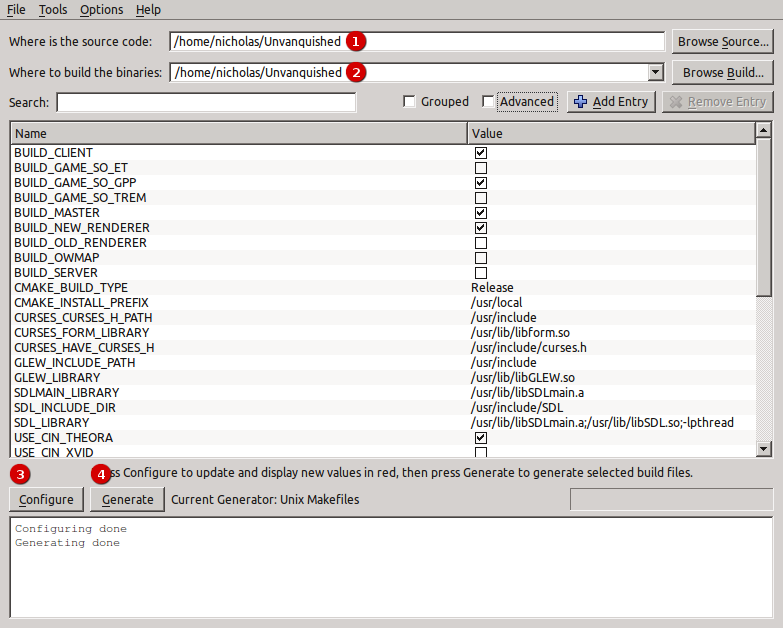783x628 pixels.
Task: Disable the USE_CIN_THEORA checkbox
Action: tap(481, 438)
